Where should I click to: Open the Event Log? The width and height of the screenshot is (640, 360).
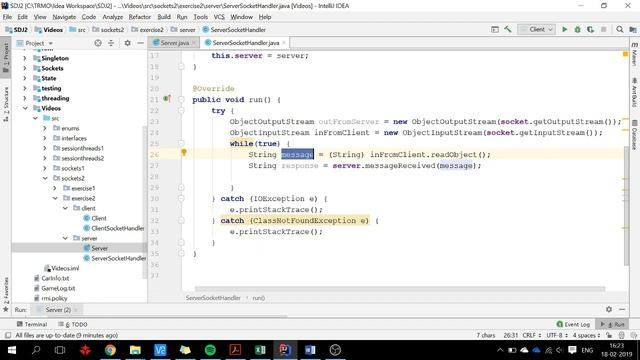pyautogui.click(x=573, y=324)
